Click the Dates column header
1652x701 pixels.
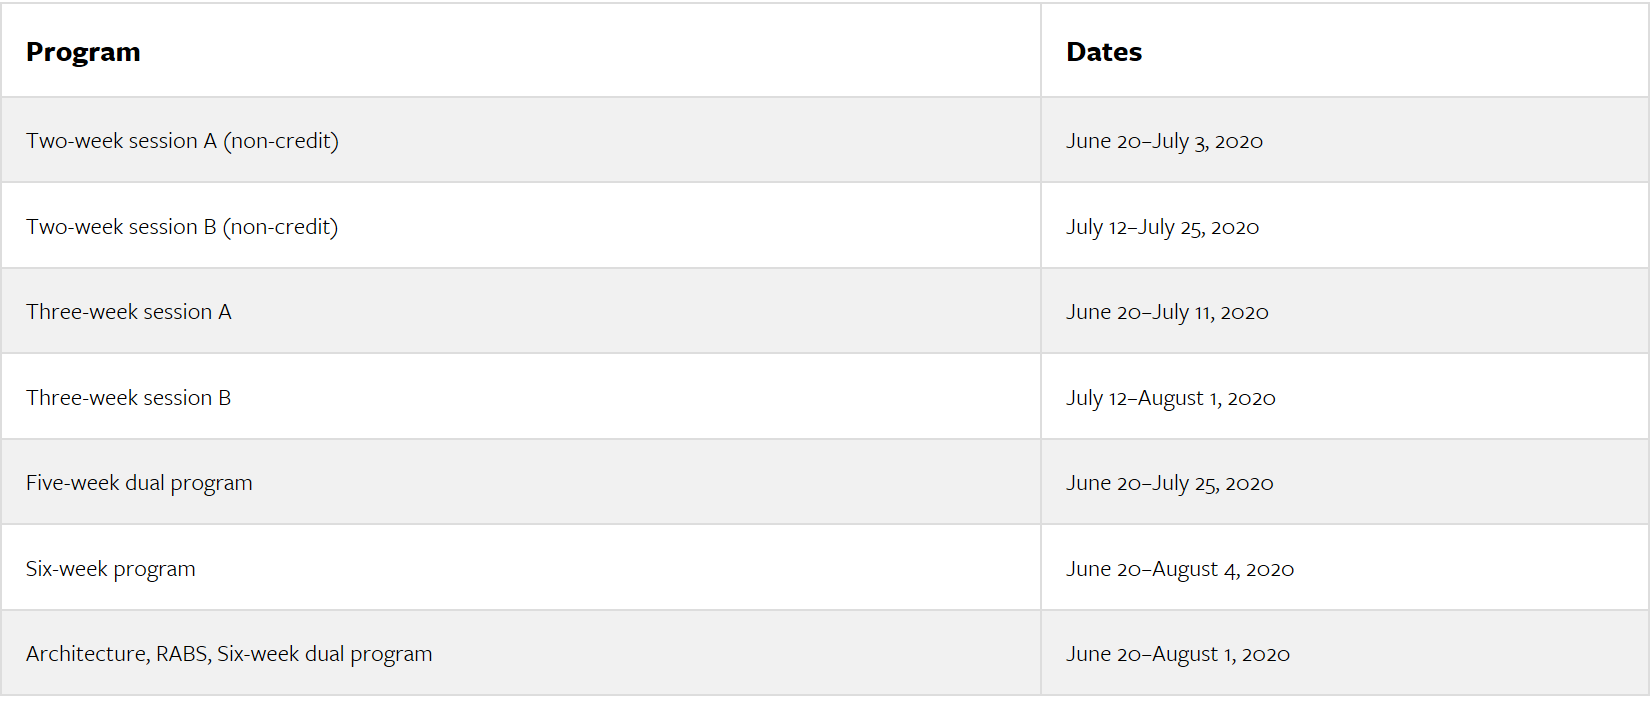point(1104,52)
